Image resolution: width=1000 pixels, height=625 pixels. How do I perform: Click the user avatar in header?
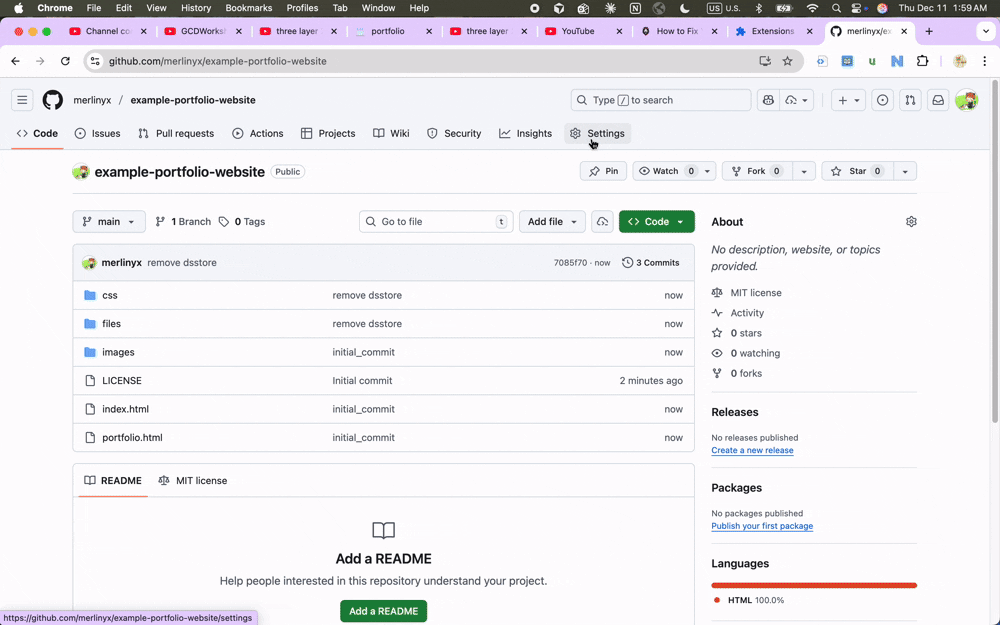(x=967, y=100)
